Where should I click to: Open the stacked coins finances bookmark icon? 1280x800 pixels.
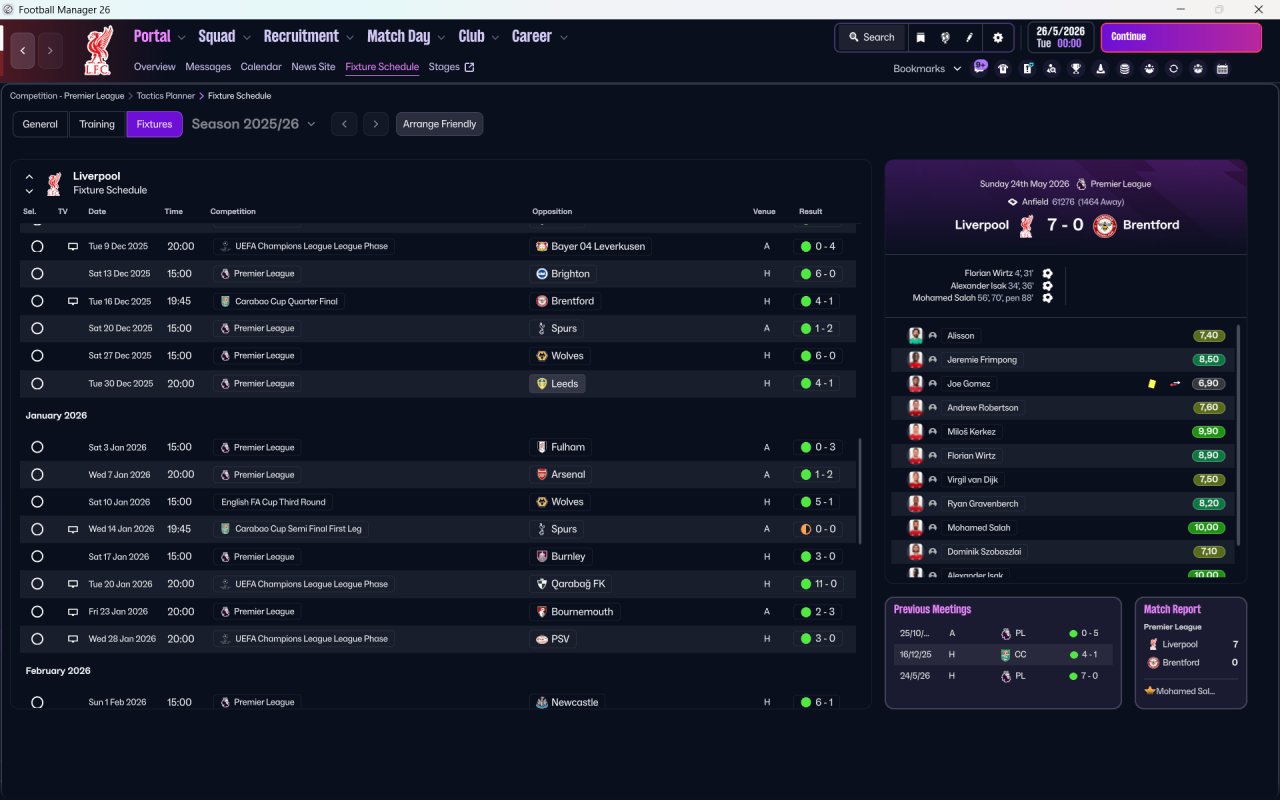pos(1125,69)
